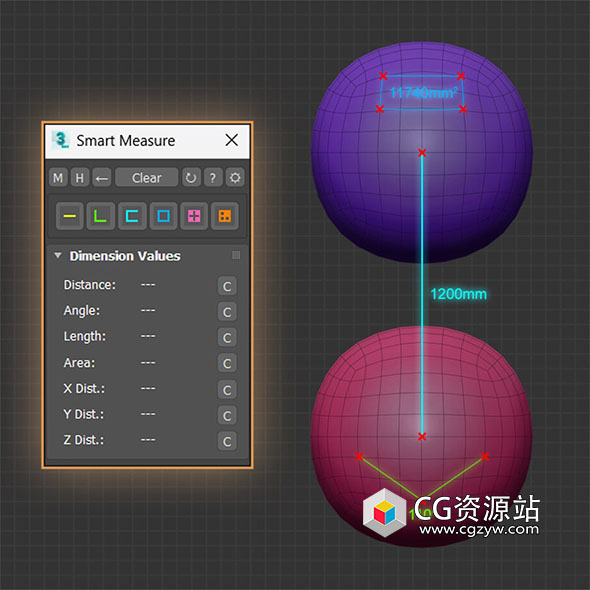Select the yellow distance line tool
Image resolution: width=590 pixels, height=590 pixels.
[70, 216]
